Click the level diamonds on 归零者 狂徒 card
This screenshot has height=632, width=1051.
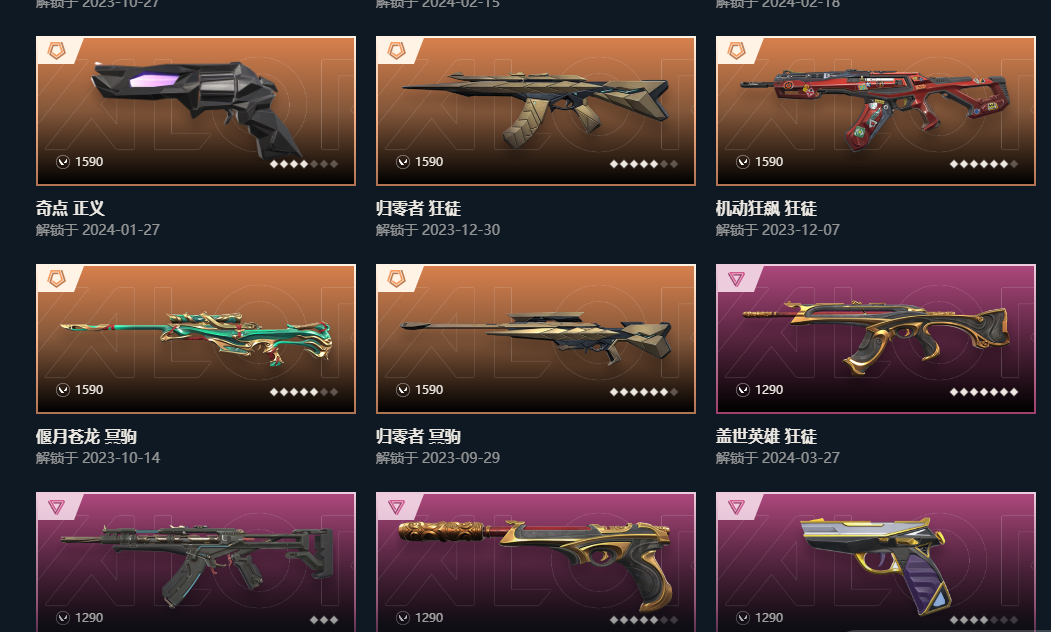[643, 164]
